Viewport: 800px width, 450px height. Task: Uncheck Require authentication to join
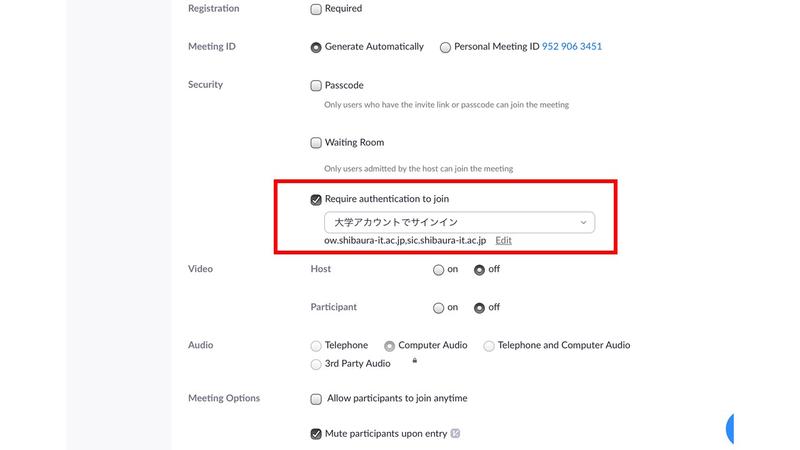(316, 199)
